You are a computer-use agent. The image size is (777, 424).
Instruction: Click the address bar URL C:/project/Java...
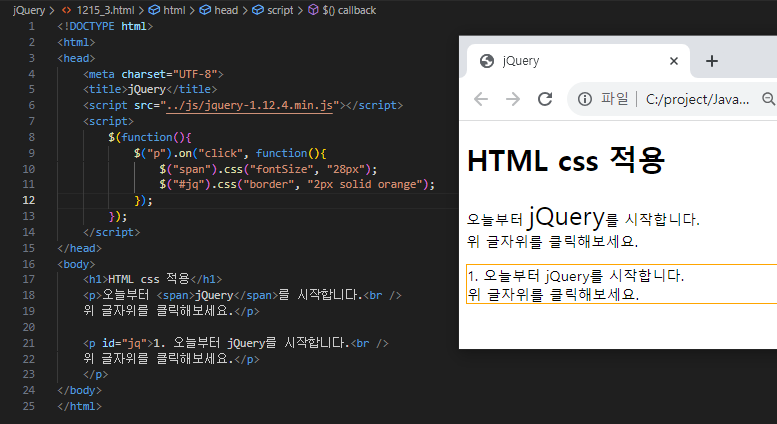point(697,100)
